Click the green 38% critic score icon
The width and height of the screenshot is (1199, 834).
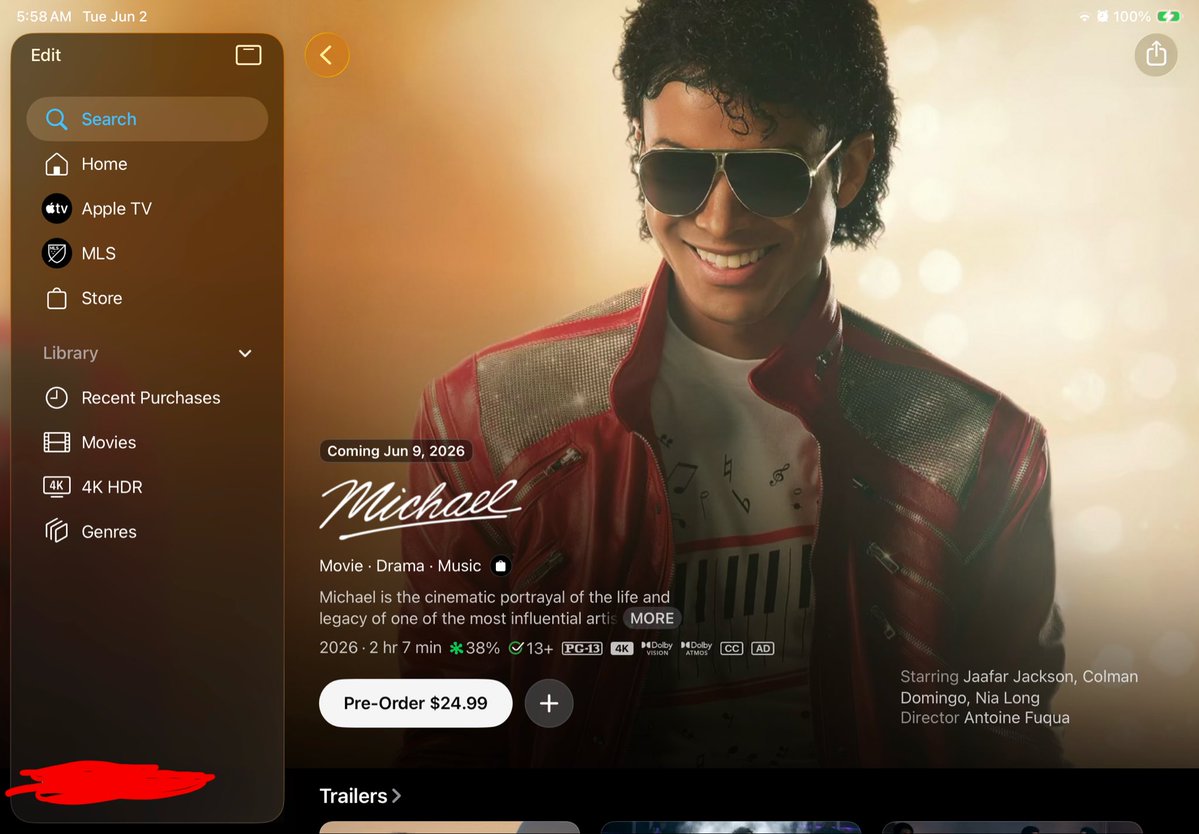coord(457,648)
